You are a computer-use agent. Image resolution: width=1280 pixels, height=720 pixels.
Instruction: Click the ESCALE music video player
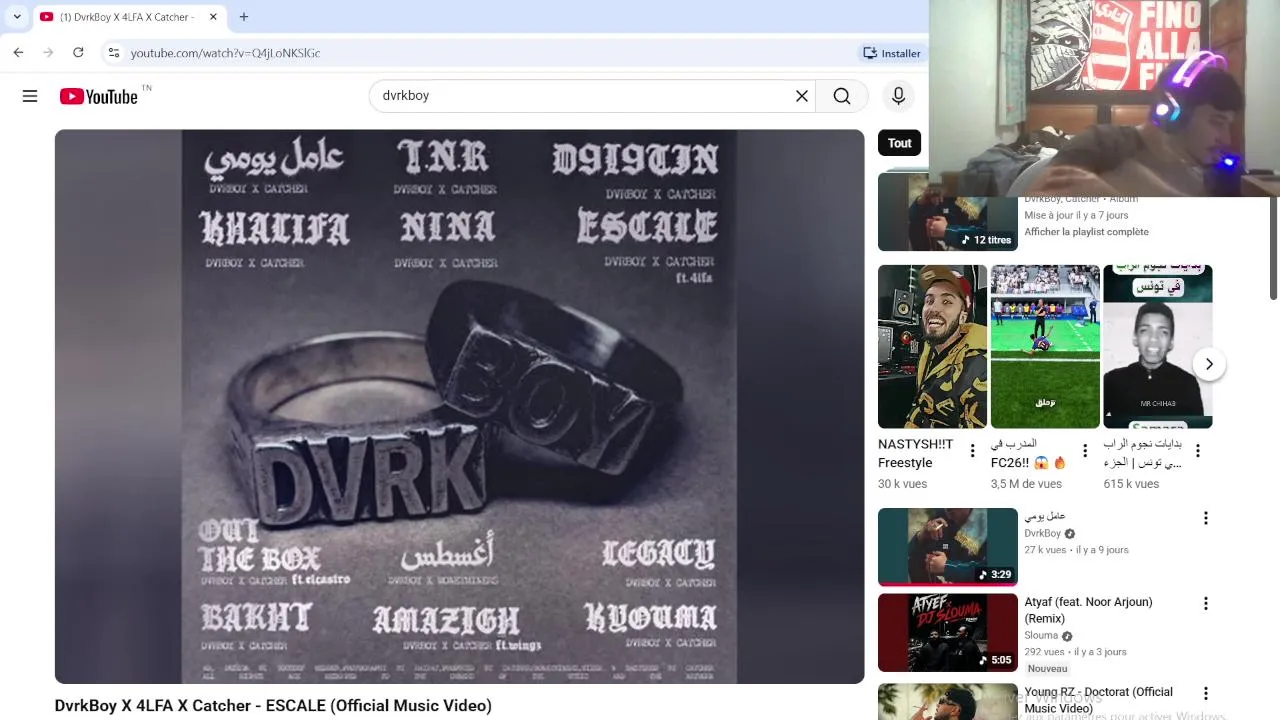[459, 406]
